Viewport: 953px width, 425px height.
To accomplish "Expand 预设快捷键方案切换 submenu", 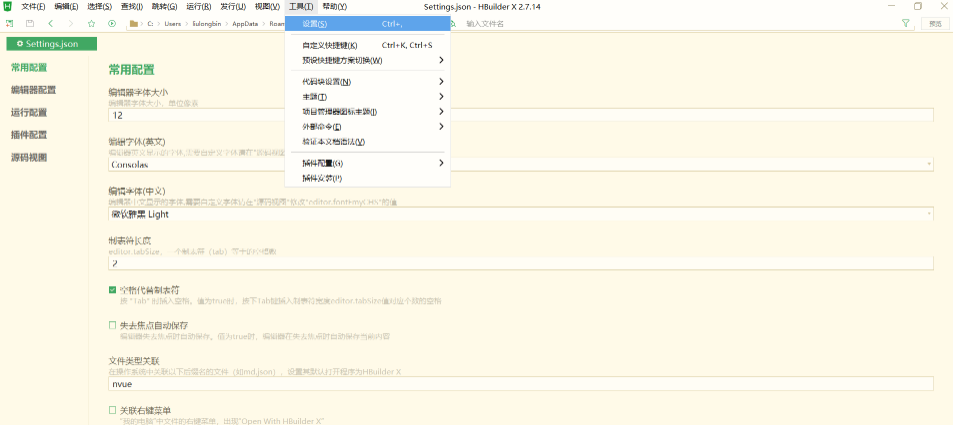I will tap(368, 60).
